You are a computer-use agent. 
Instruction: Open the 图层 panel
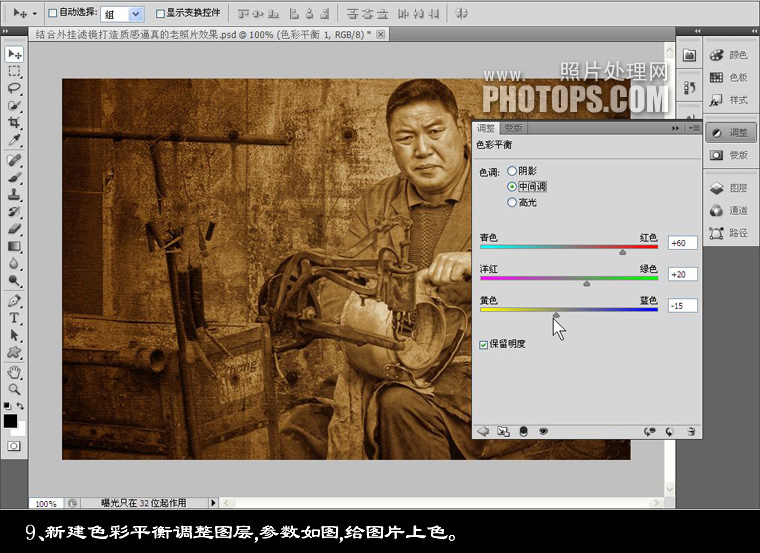pos(729,188)
